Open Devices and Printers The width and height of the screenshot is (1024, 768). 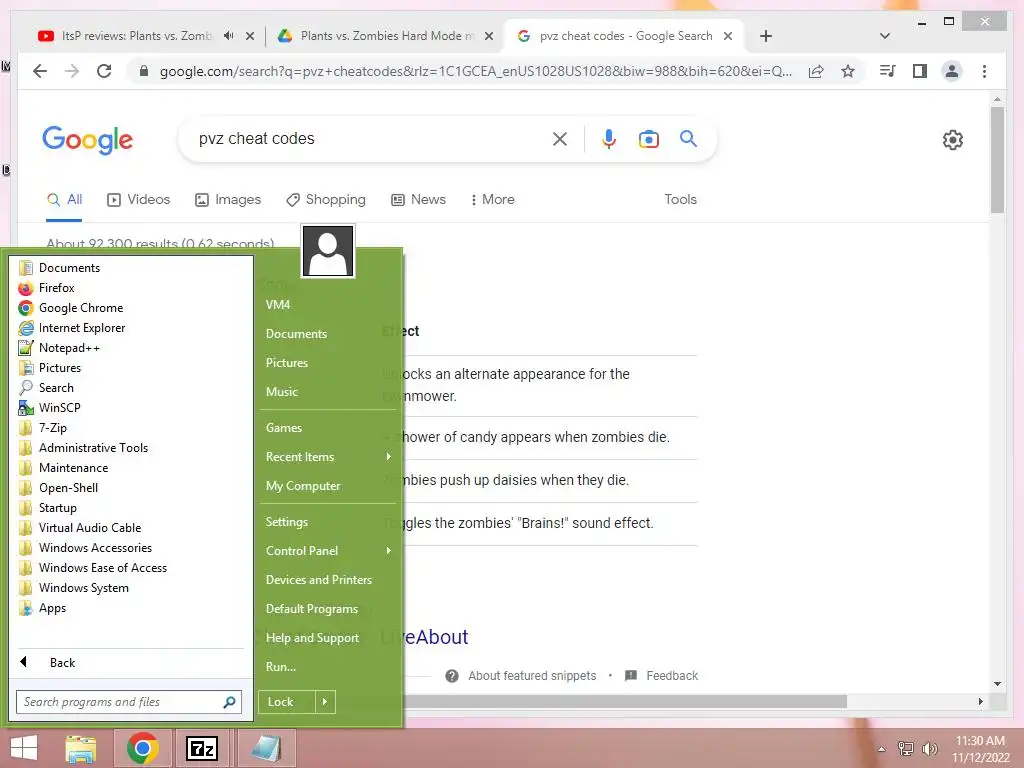pos(319,580)
